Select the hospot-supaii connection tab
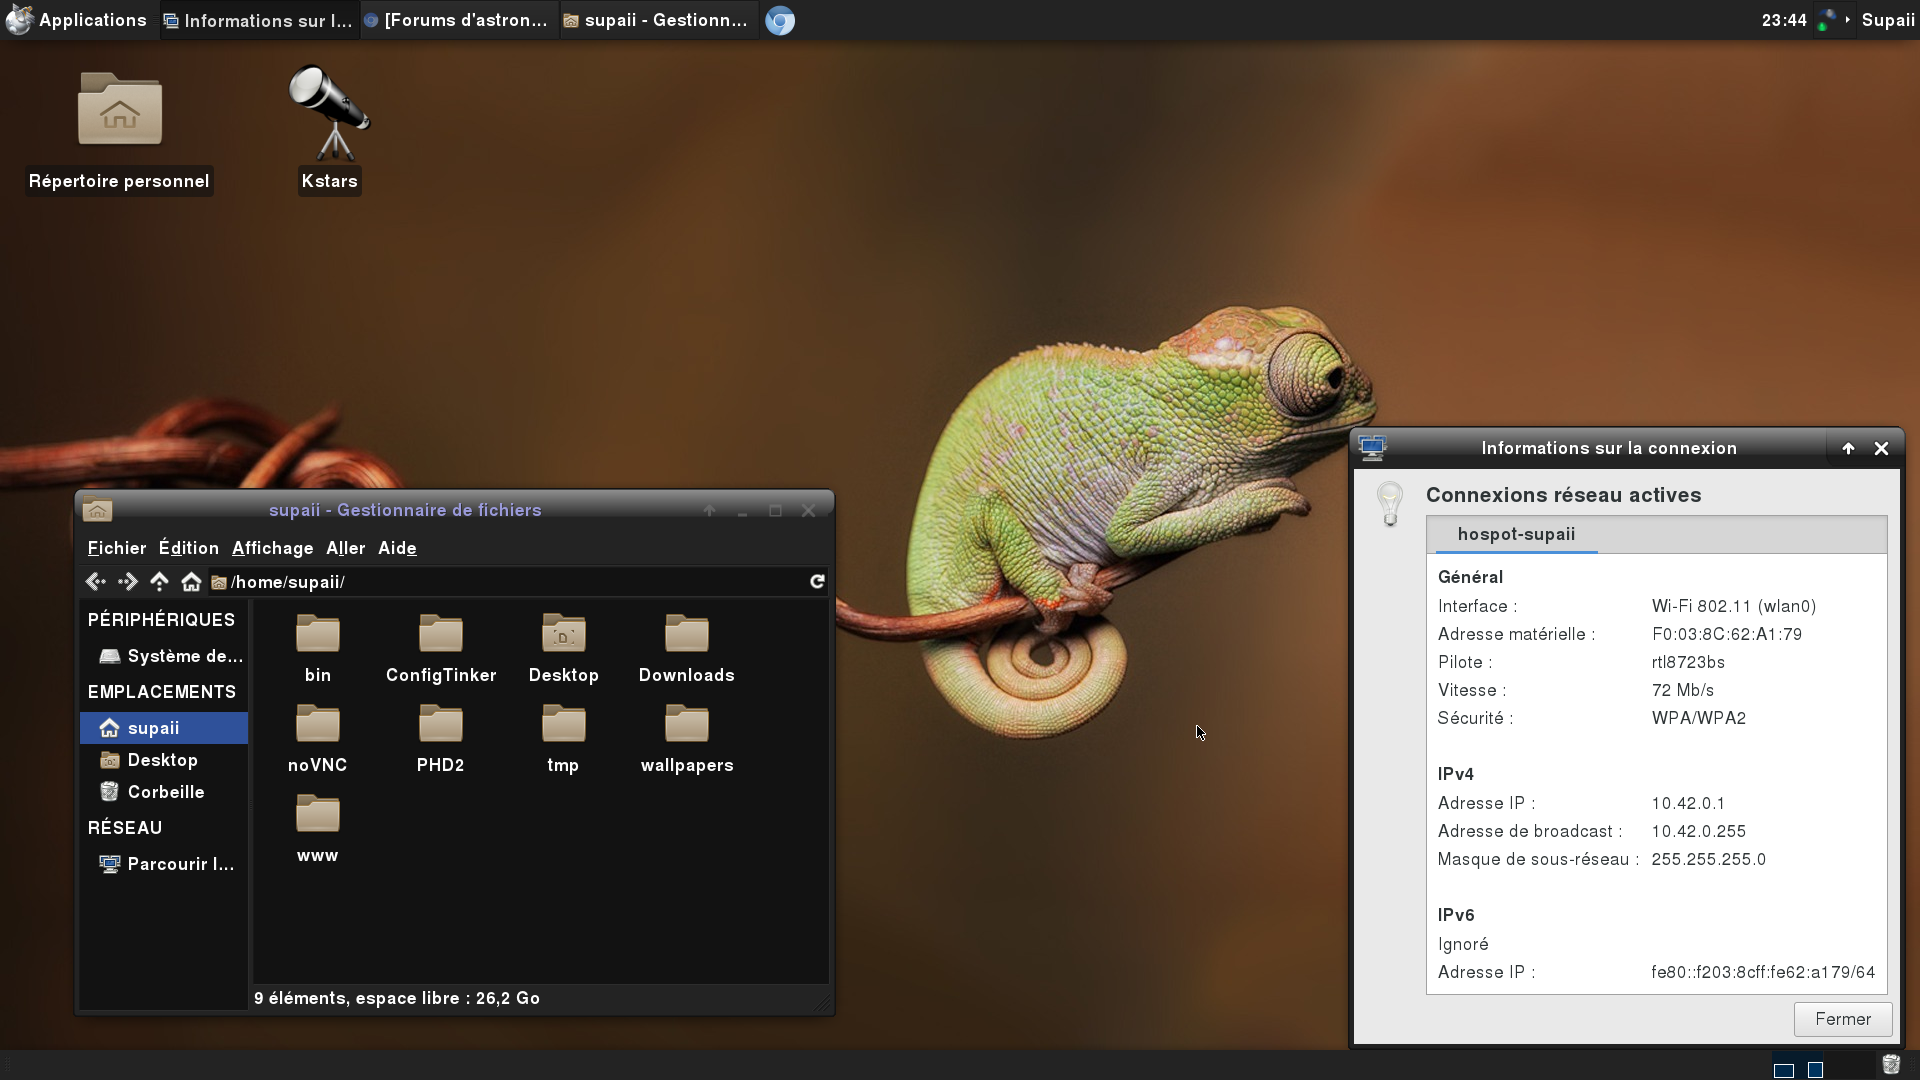This screenshot has width=1920, height=1080. (x=1516, y=534)
